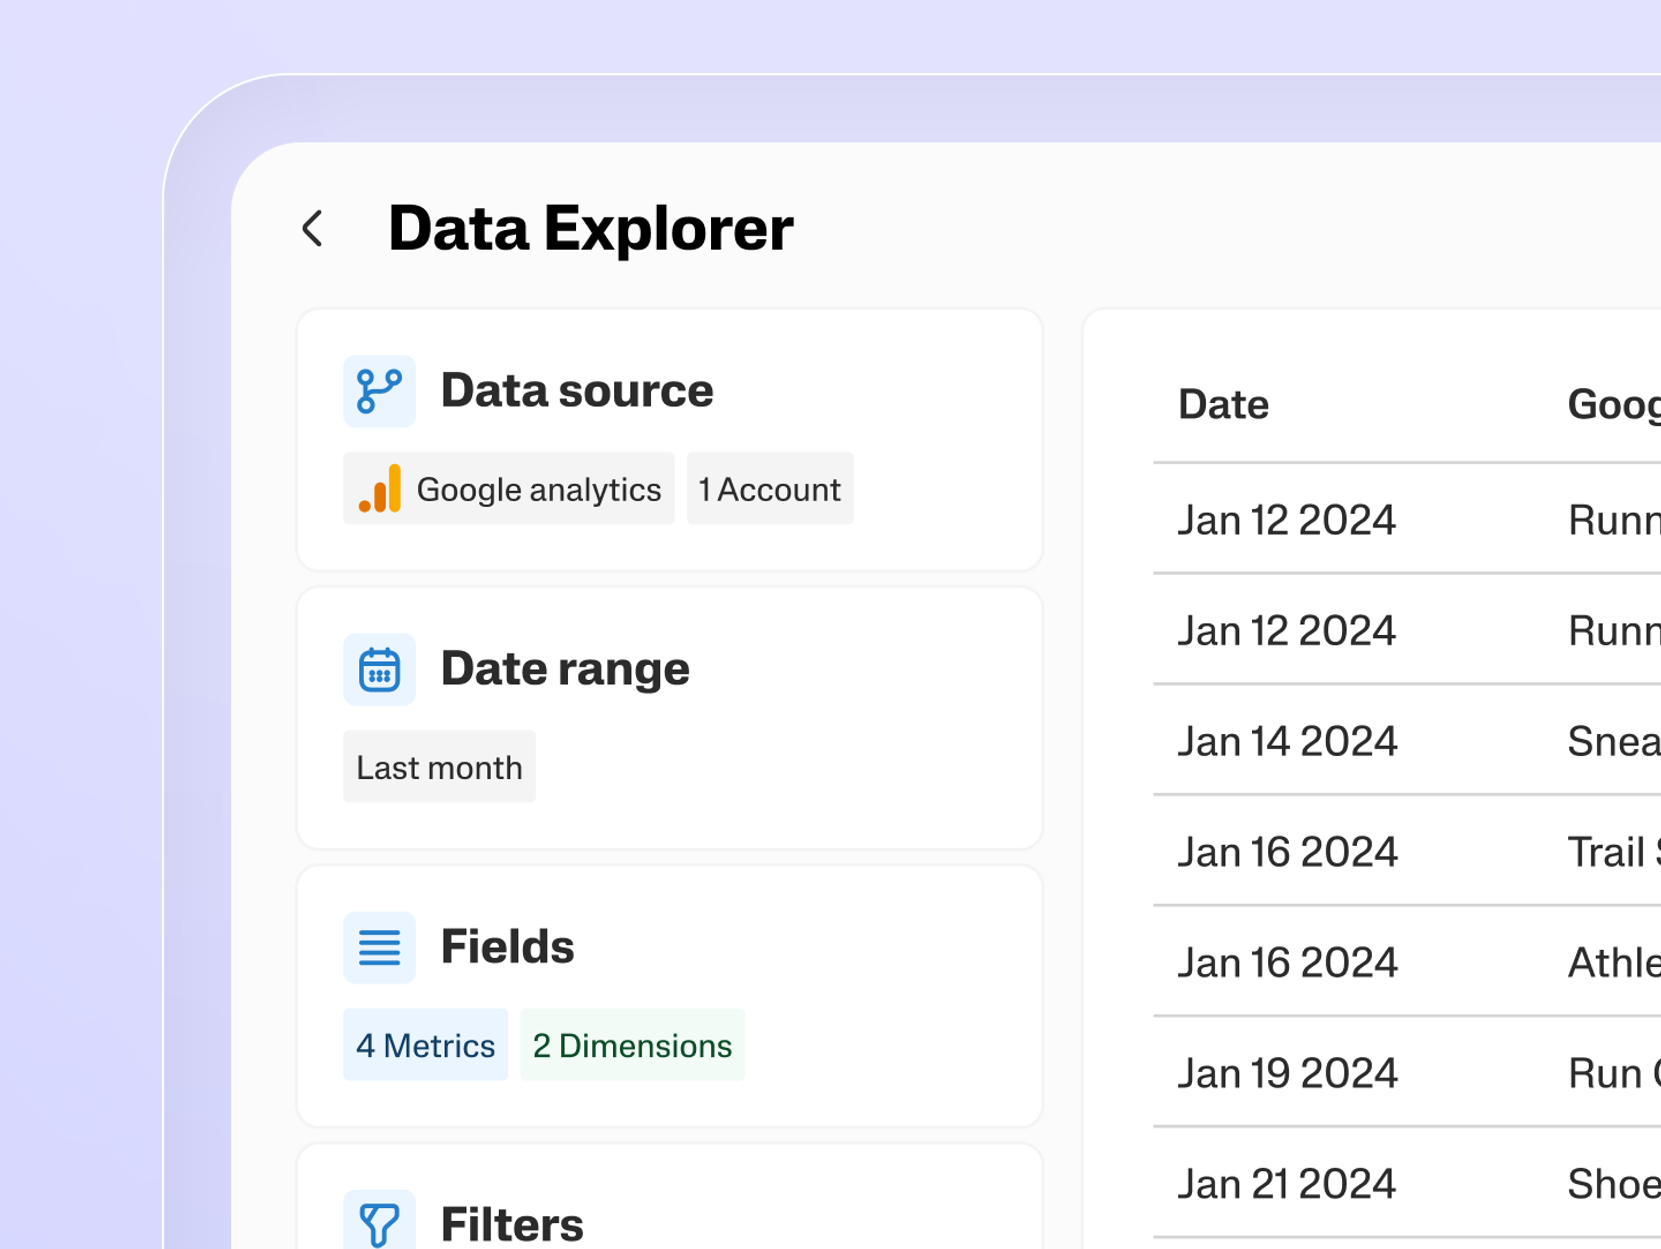Click the Google Analytics bar chart icon
The height and width of the screenshot is (1249, 1661).
(380, 489)
